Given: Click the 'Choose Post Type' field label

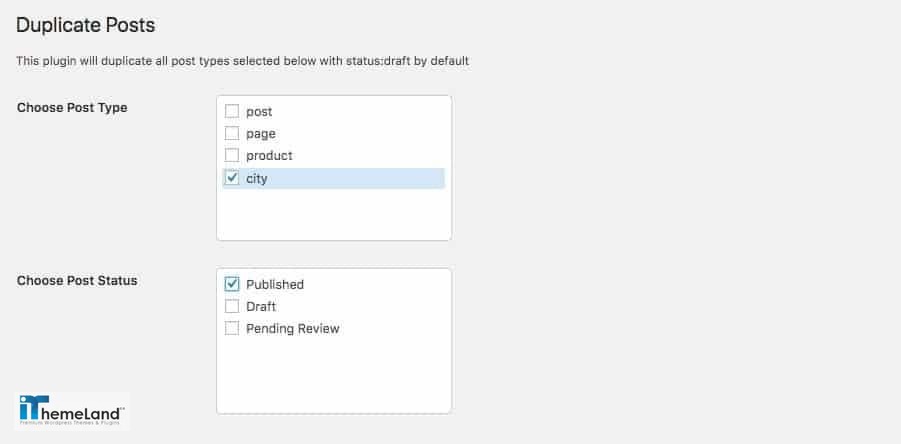Looking at the screenshot, I should point(72,107).
